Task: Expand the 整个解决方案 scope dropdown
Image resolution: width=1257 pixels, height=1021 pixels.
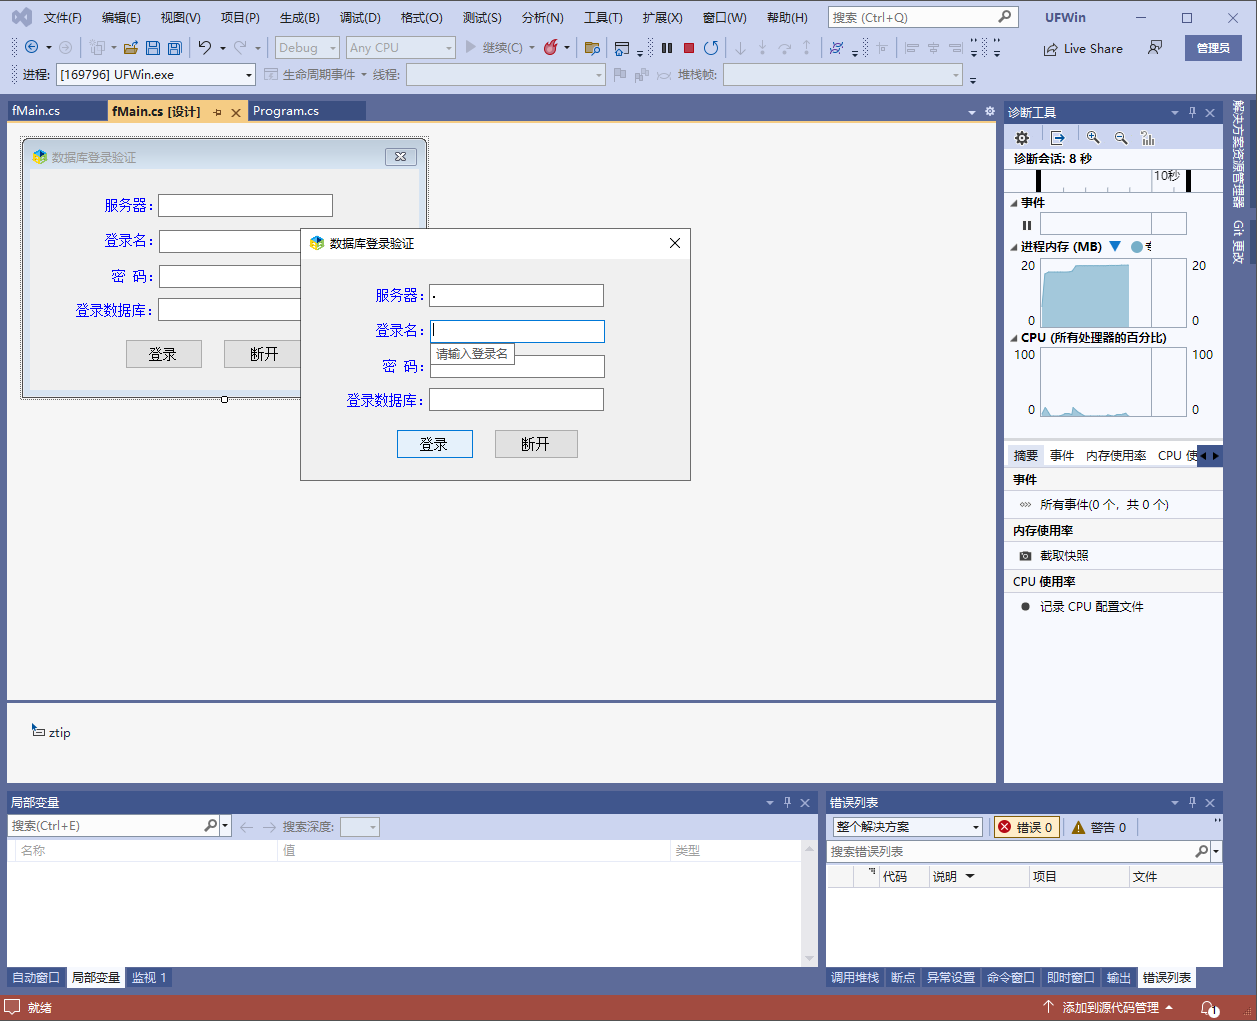Action: pos(975,827)
